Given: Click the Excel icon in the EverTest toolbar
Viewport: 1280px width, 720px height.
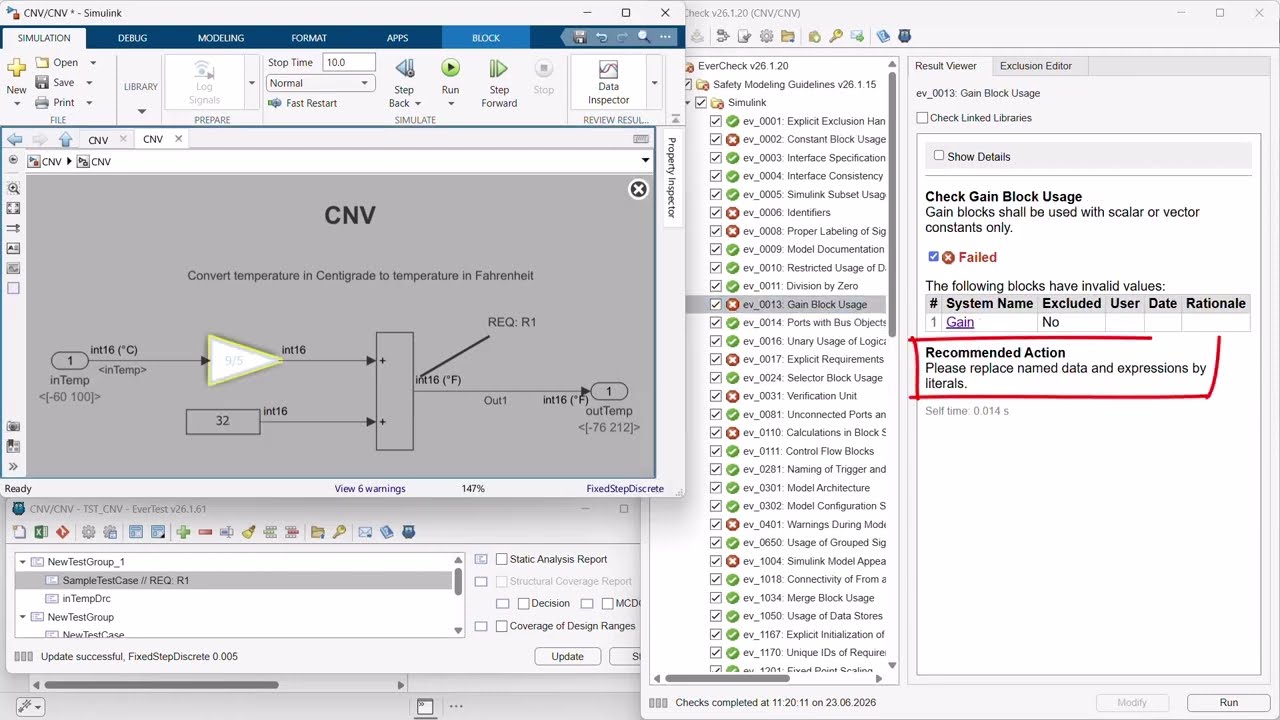Looking at the screenshot, I should pos(41,532).
